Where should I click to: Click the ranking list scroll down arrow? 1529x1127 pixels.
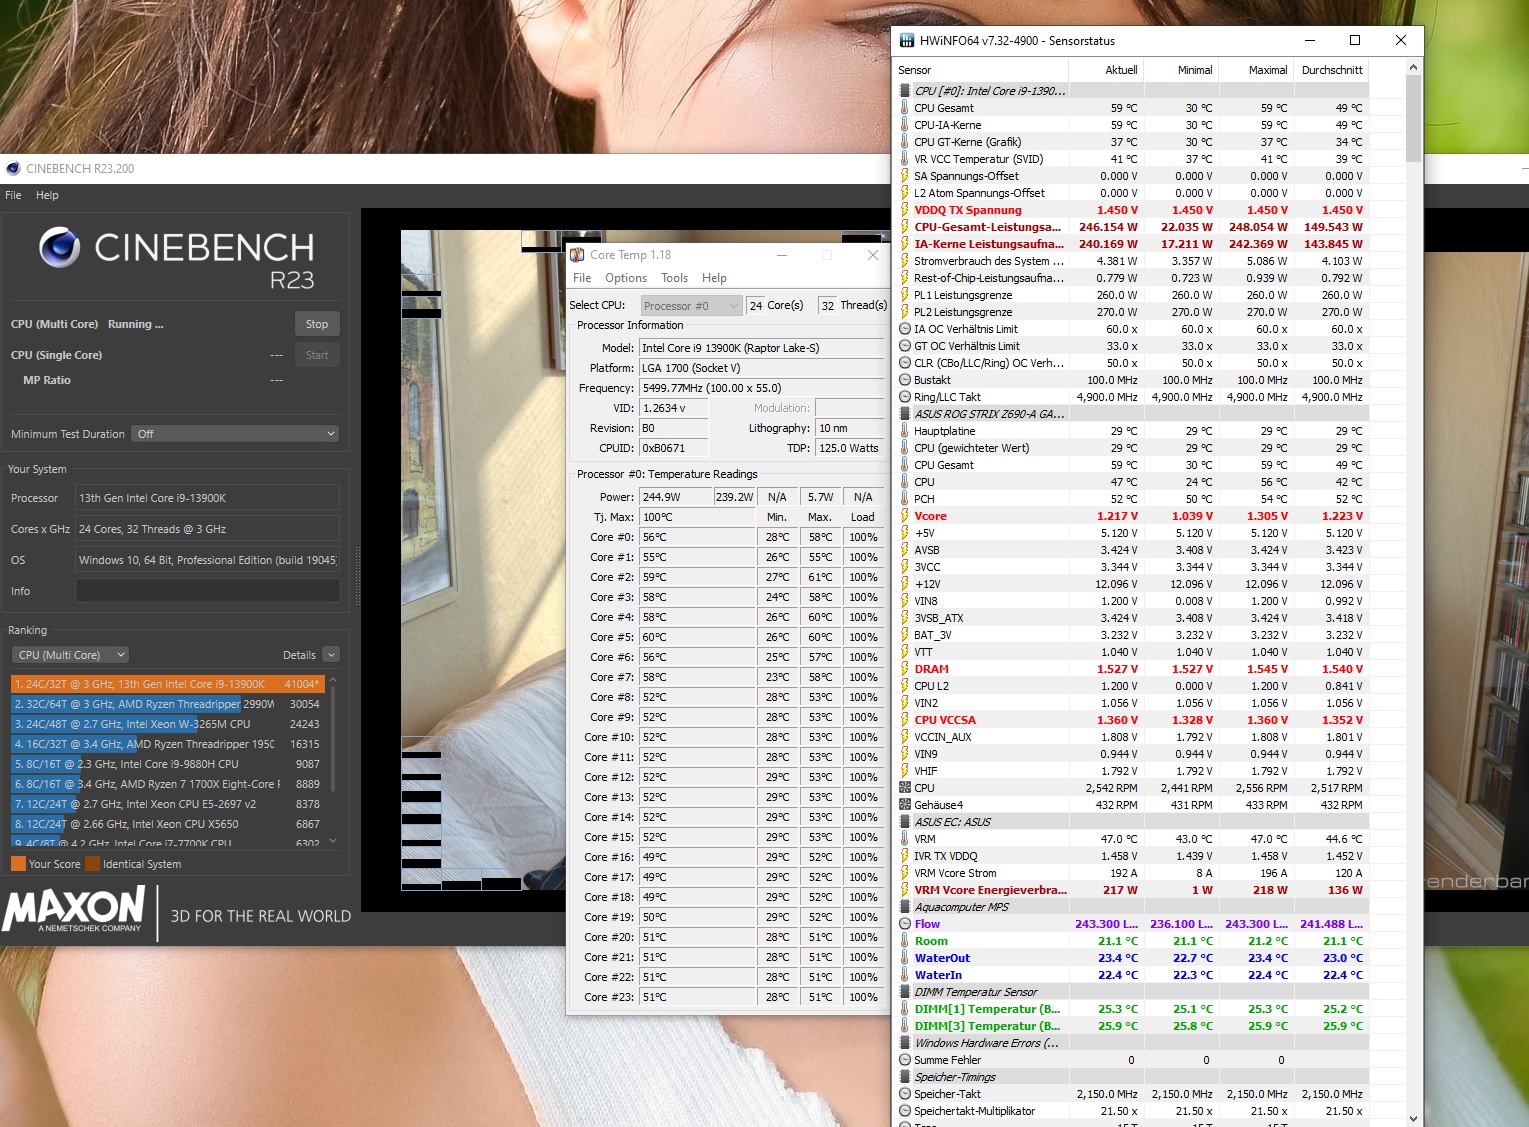click(333, 841)
